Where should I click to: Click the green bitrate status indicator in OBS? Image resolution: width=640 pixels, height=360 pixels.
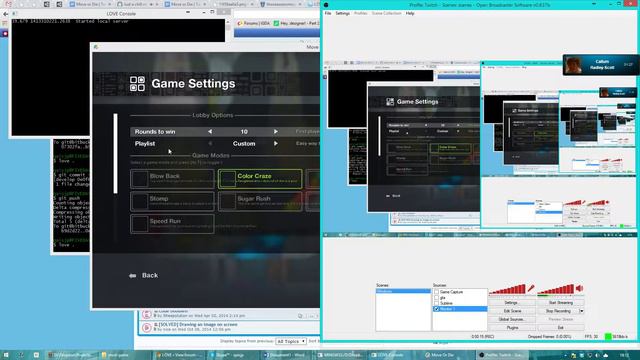pos(608,336)
